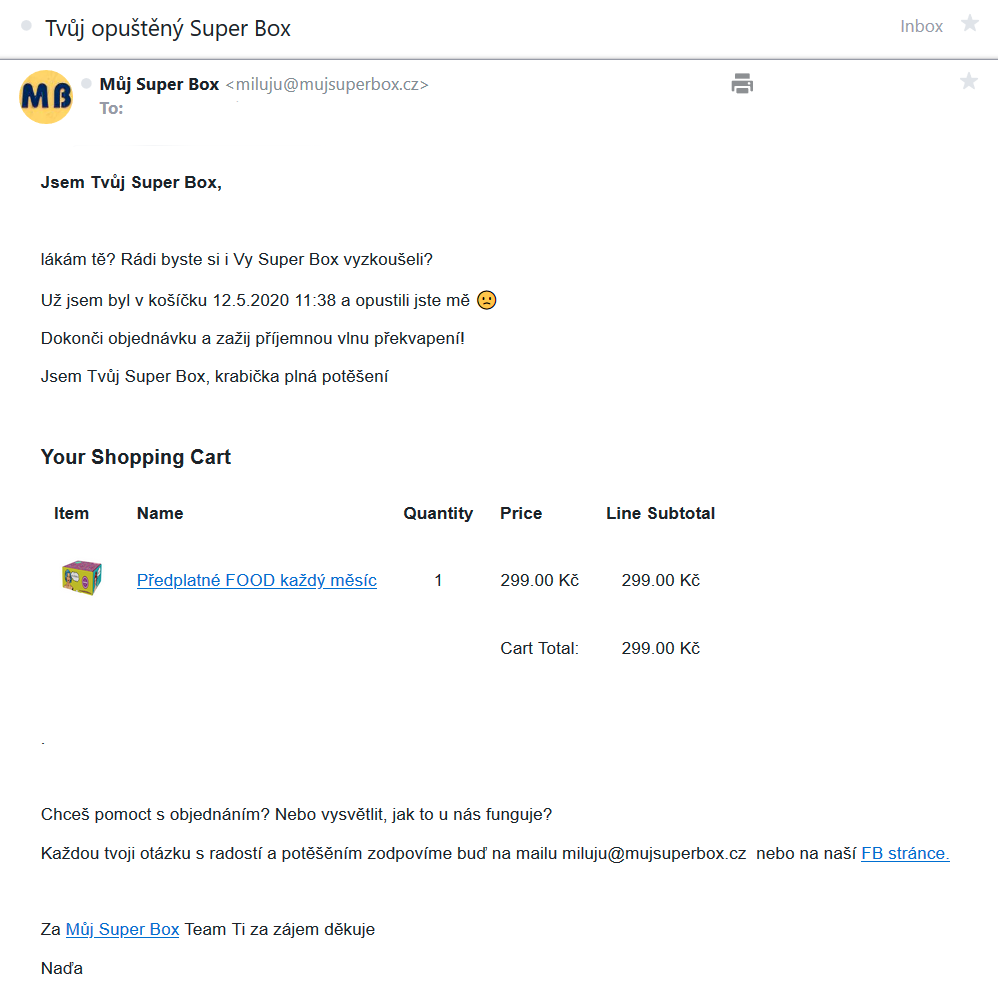Click the sad face emoji
The image size is (998, 994).
pos(486,300)
